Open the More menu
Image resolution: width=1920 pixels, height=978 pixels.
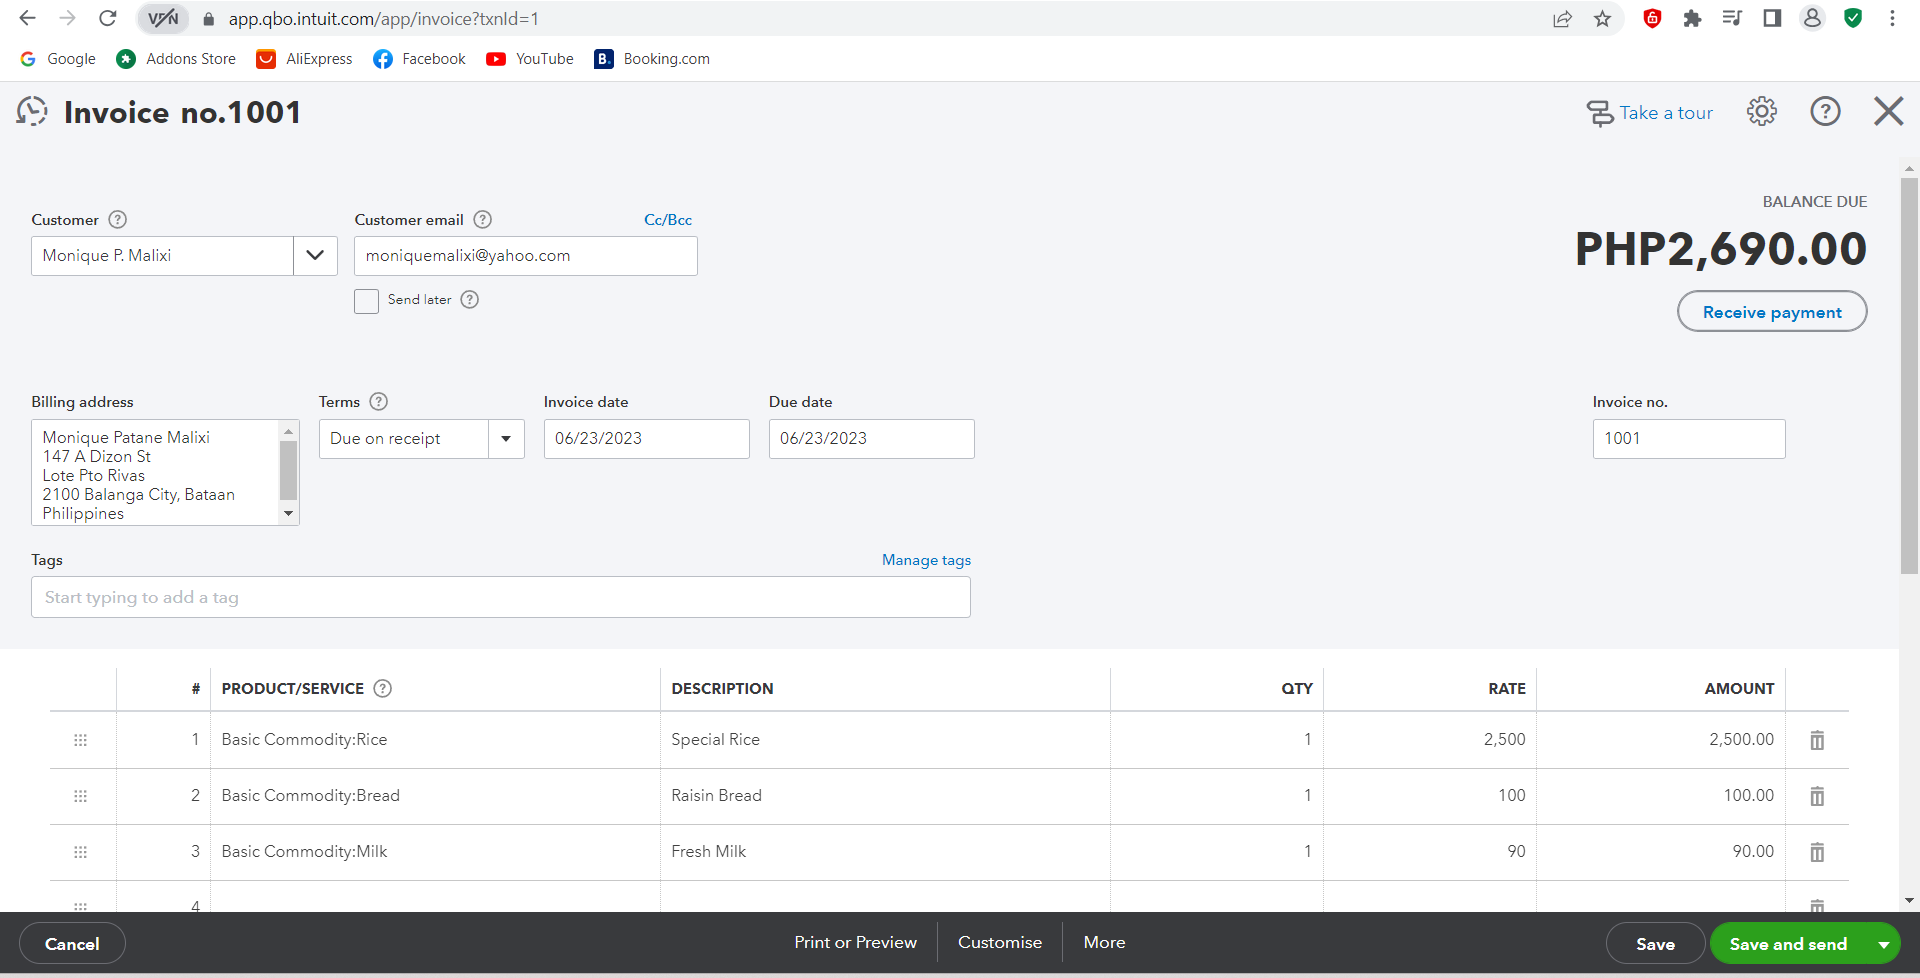point(1104,943)
